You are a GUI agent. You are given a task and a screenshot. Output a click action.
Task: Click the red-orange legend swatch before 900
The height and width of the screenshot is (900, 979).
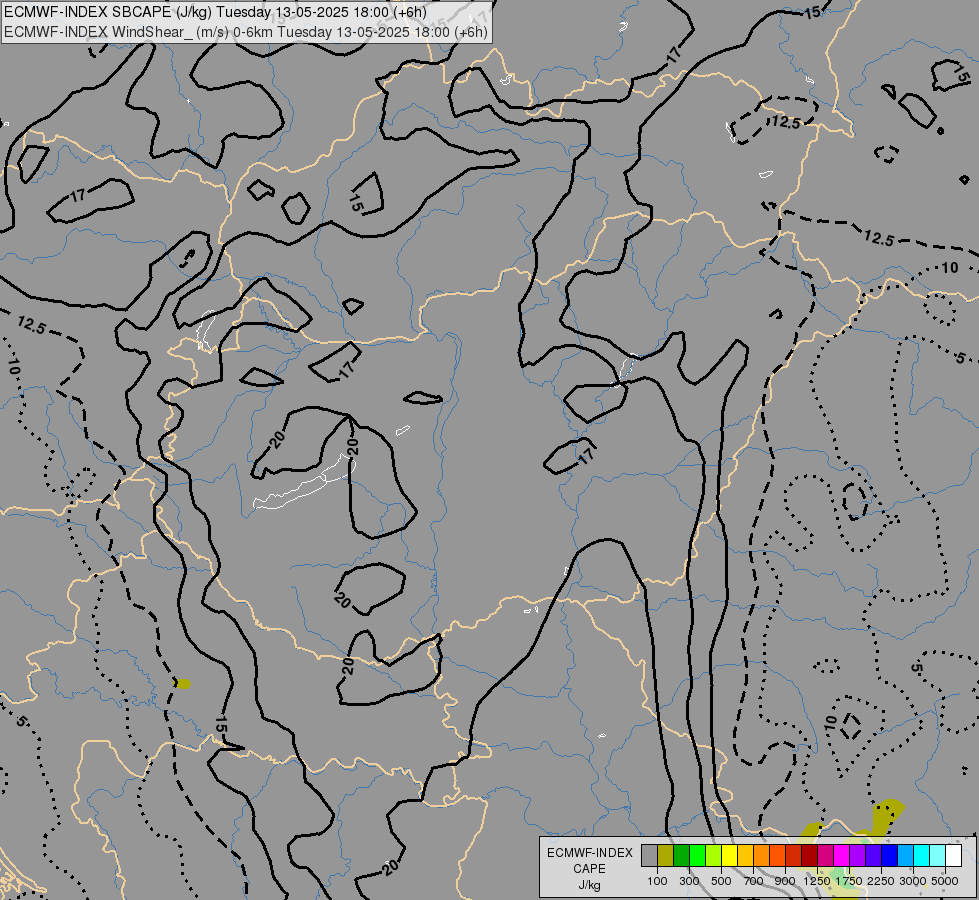[778, 856]
